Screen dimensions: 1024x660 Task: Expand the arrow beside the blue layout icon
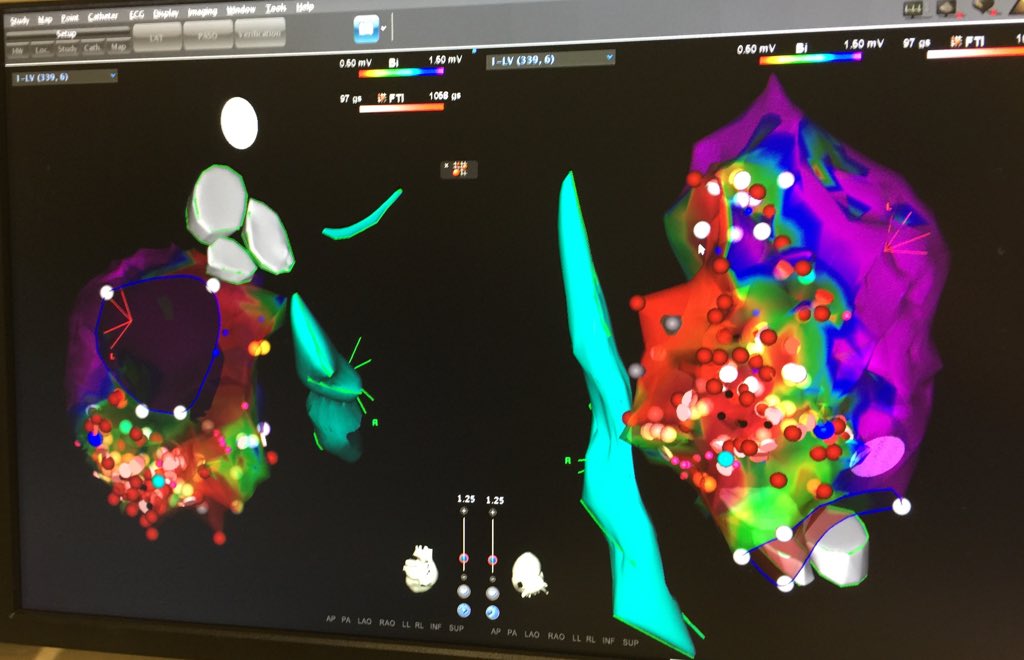coord(383,28)
